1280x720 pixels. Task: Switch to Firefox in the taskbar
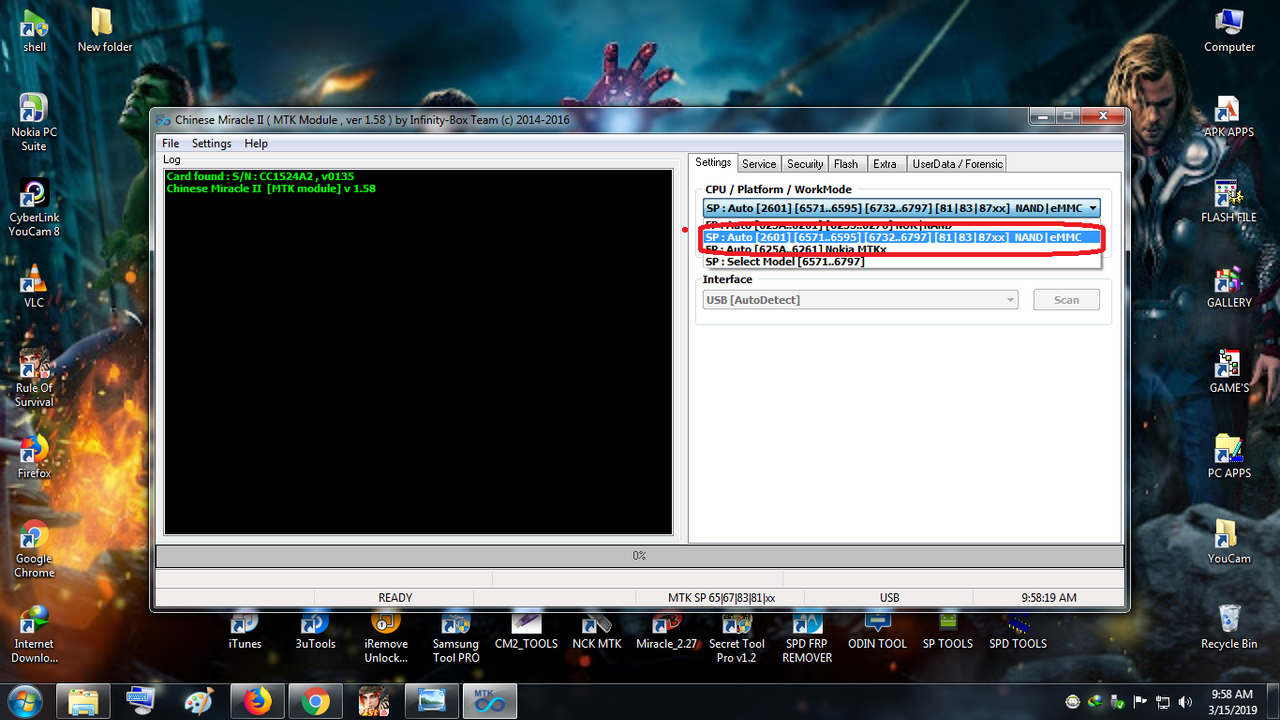(x=257, y=701)
